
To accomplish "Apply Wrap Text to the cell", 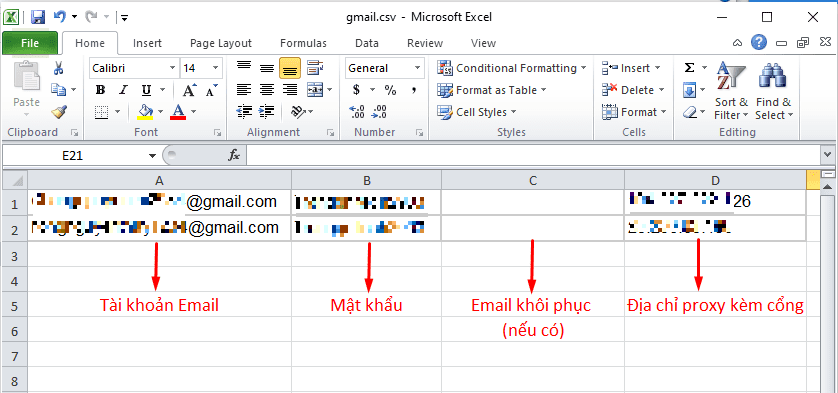I will click(x=315, y=68).
